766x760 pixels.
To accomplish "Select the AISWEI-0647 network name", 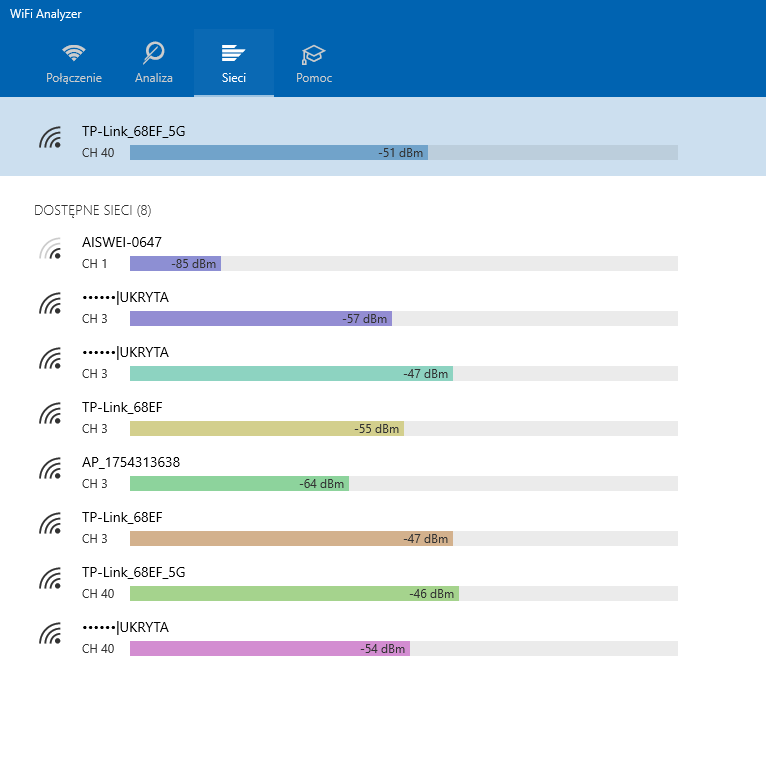I will [x=122, y=242].
